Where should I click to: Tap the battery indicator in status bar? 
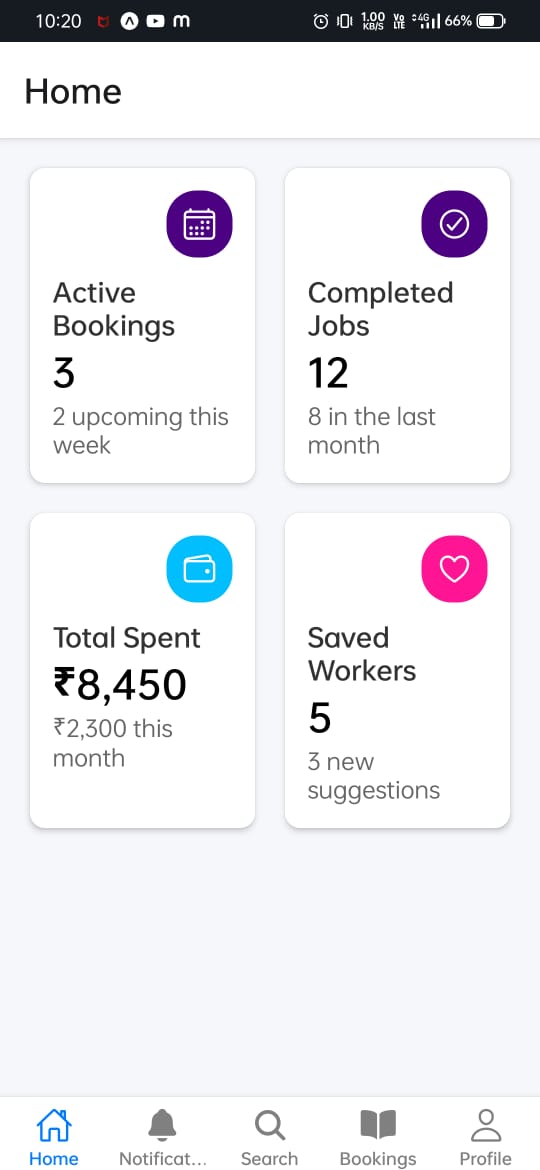pyautogui.click(x=491, y=22)
